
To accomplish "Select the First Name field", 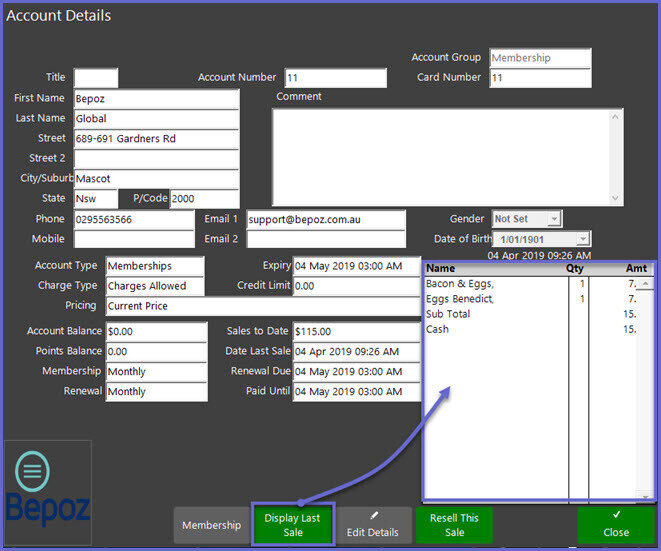I will point(155,99).
